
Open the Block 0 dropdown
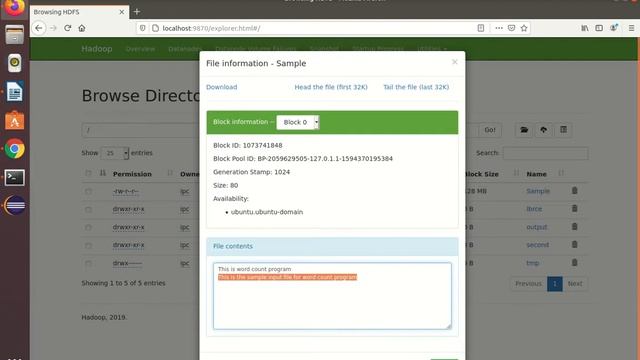(x=298, y=122)
